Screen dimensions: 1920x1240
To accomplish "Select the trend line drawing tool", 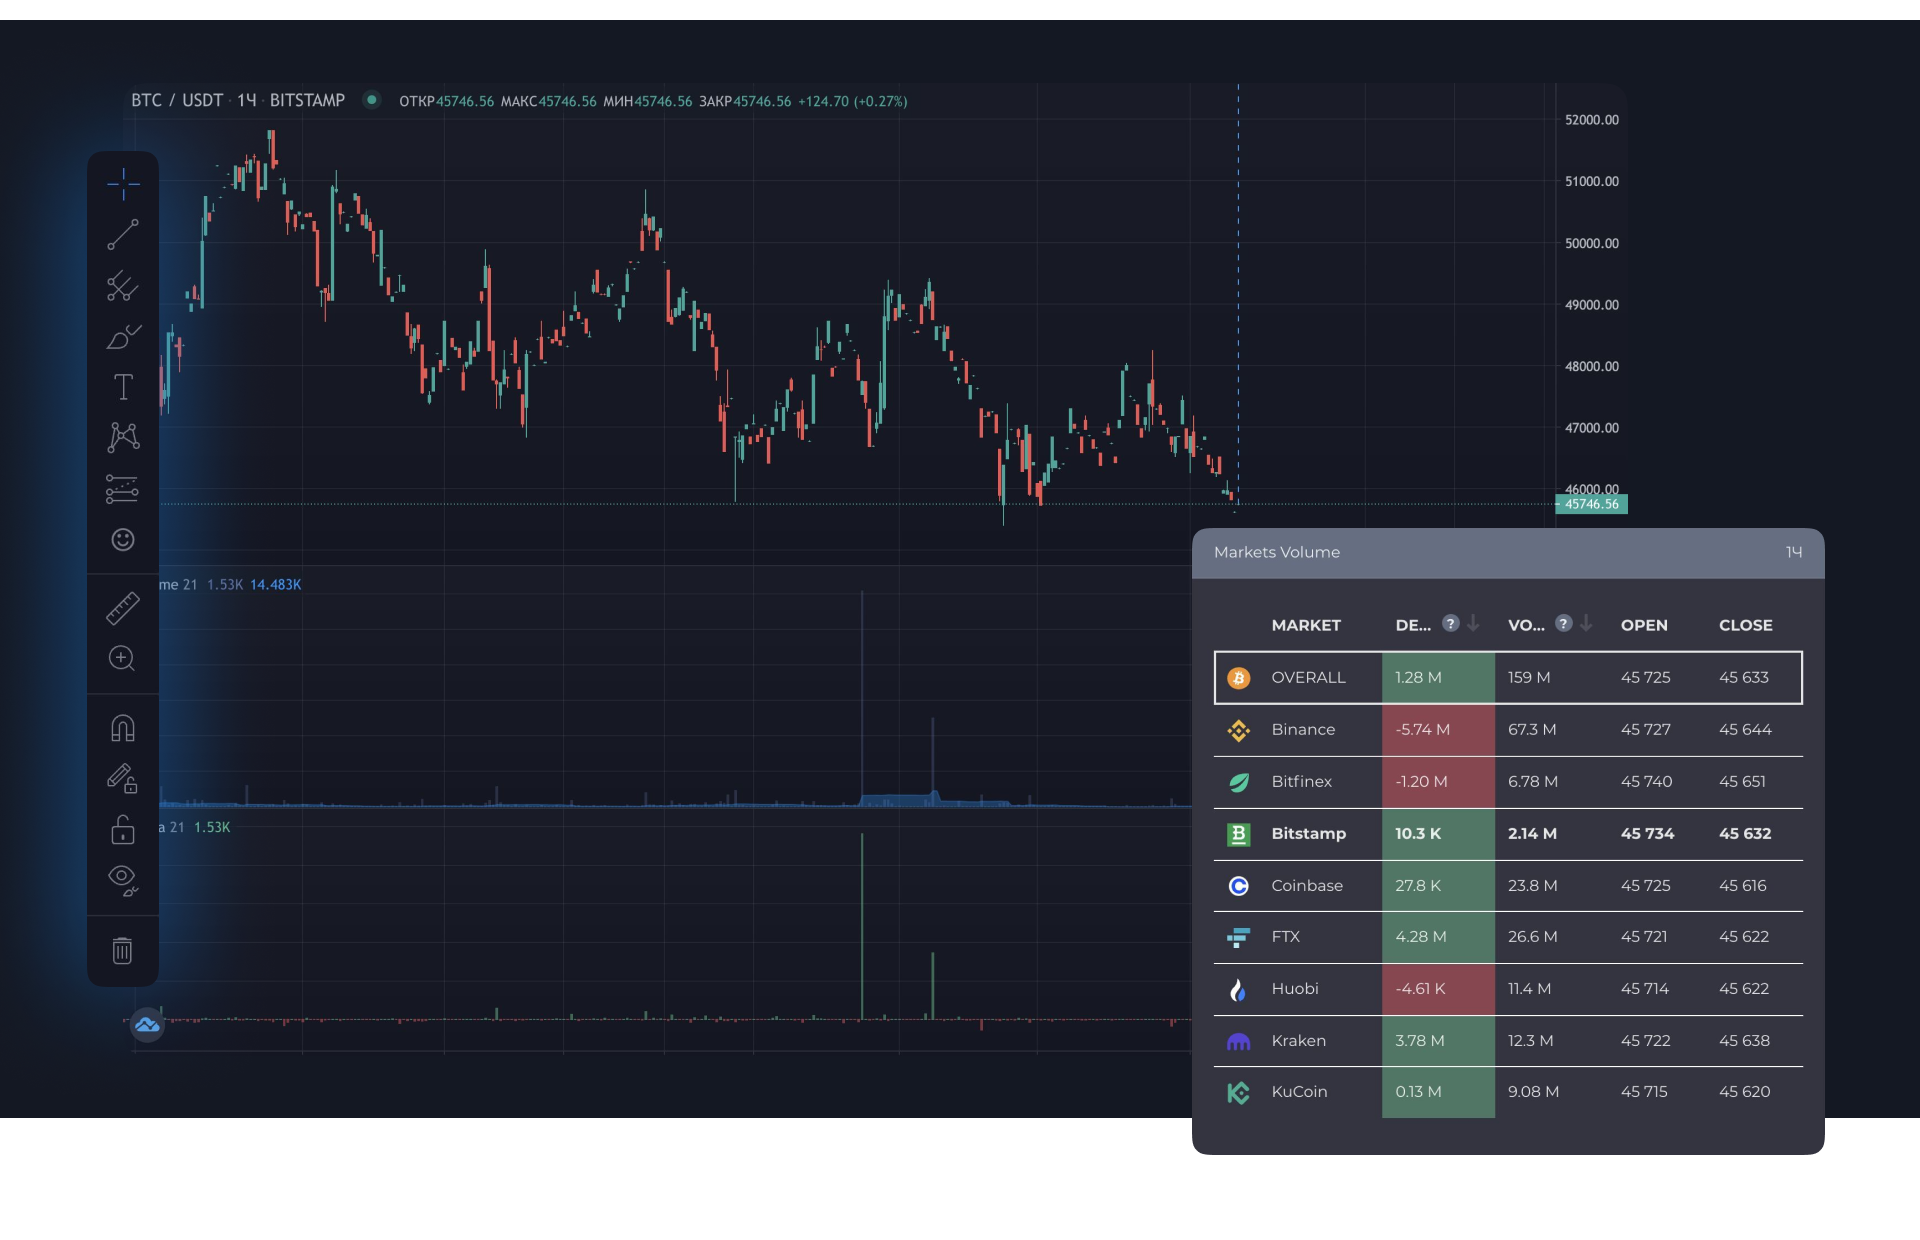I will click(x=123, y=235).
